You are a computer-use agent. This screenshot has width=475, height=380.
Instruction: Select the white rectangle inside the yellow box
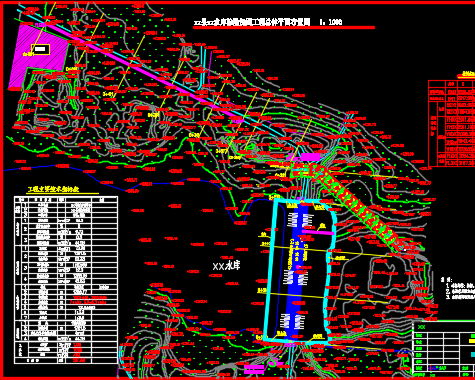(x=40, y=50)
